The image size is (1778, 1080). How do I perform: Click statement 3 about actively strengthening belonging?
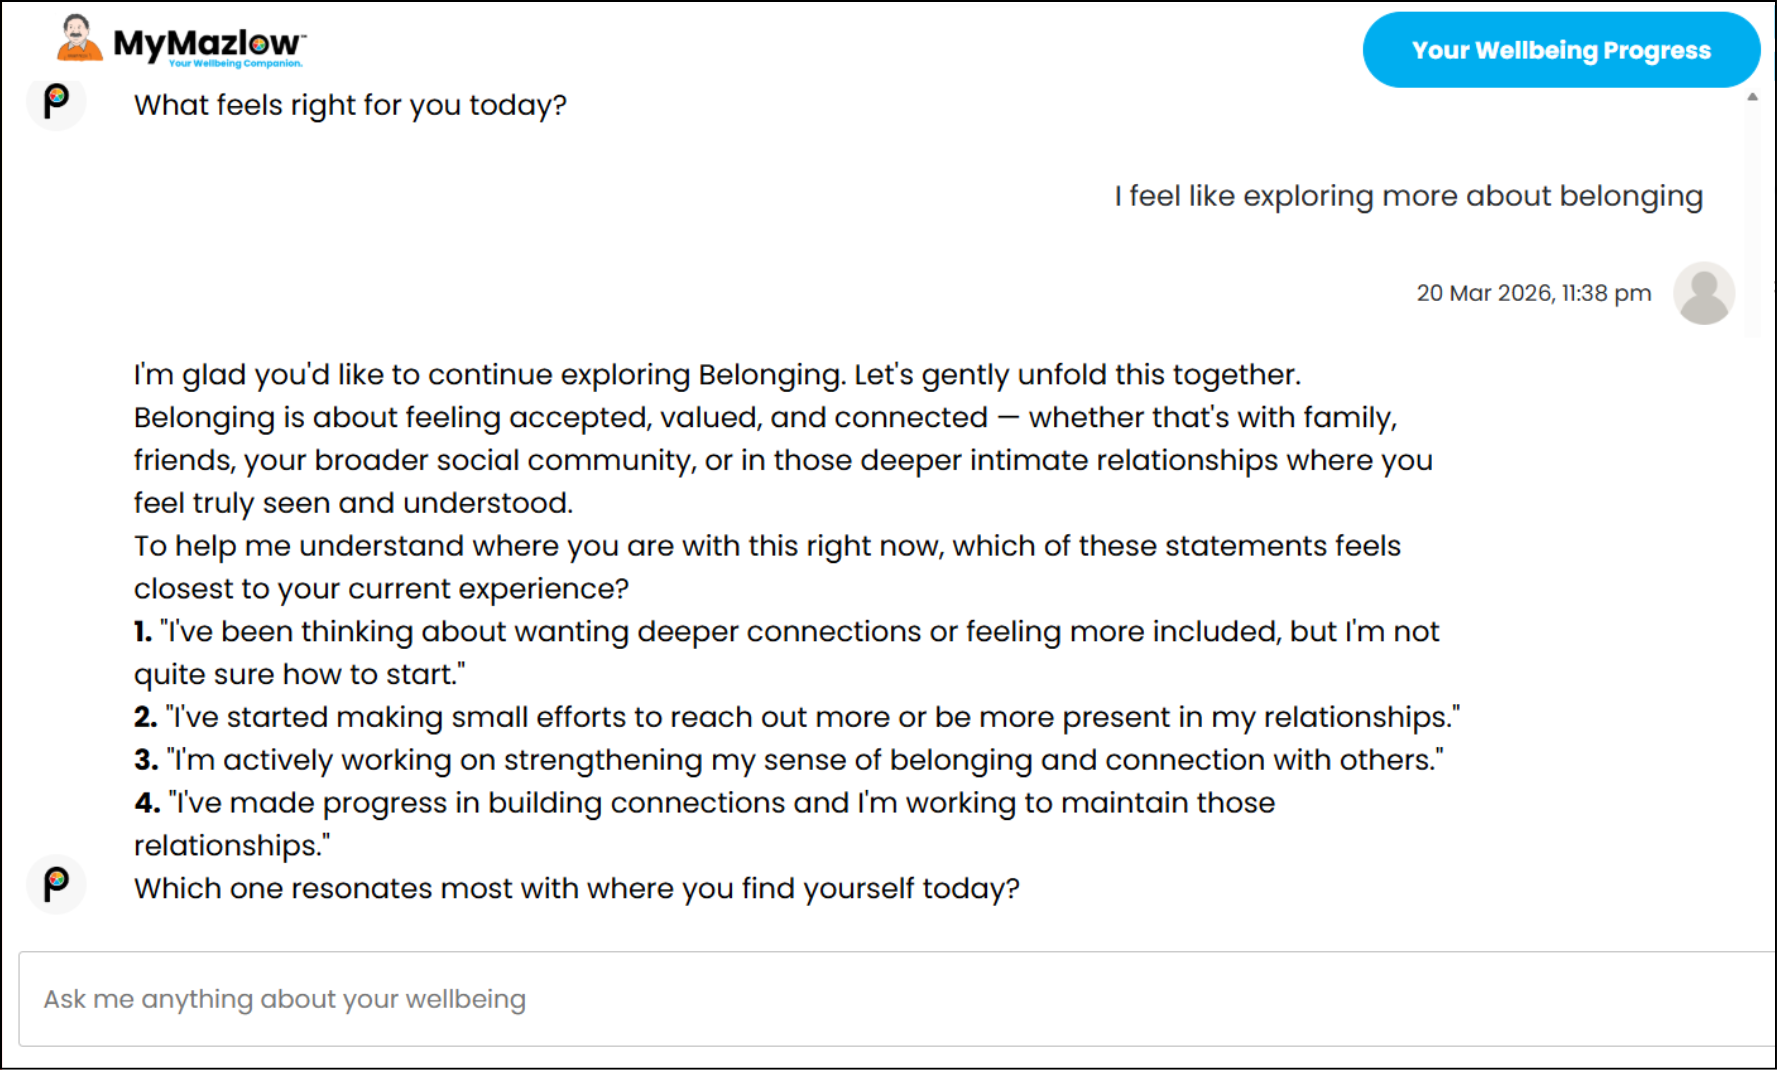788,760
